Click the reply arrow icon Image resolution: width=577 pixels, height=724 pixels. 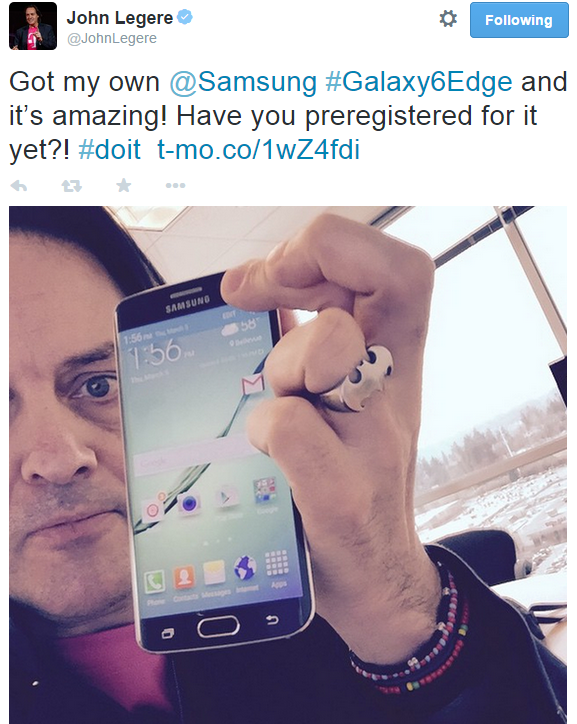click(x=19, y=186)
